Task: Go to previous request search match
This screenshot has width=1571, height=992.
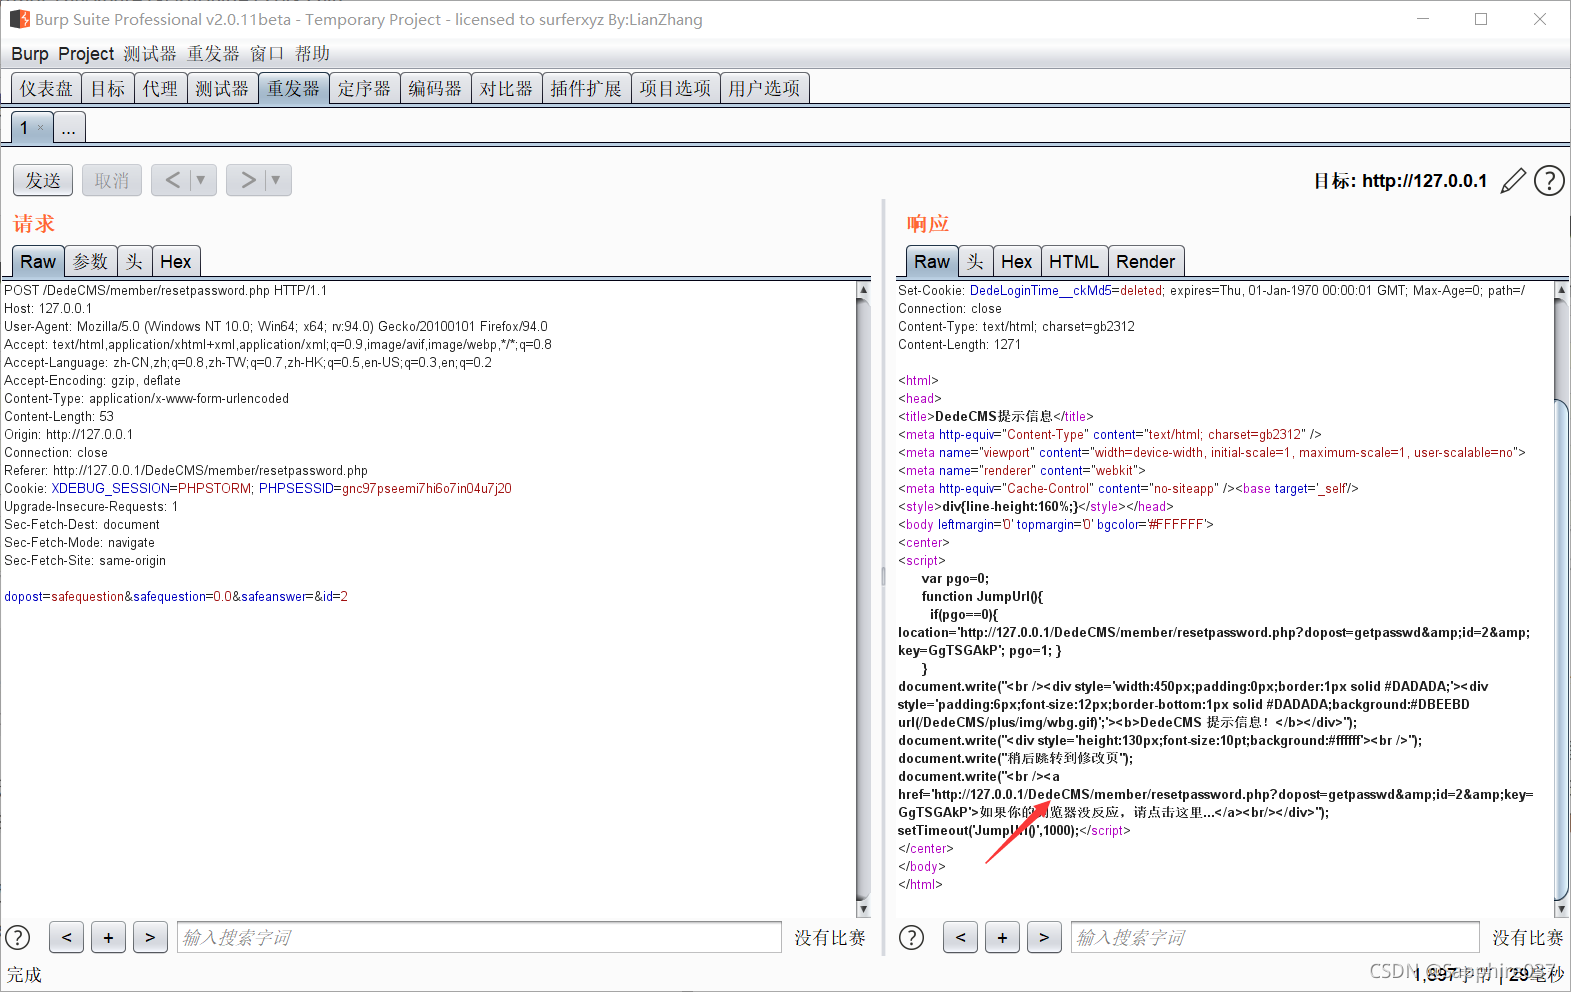Action: click(66, 938)
